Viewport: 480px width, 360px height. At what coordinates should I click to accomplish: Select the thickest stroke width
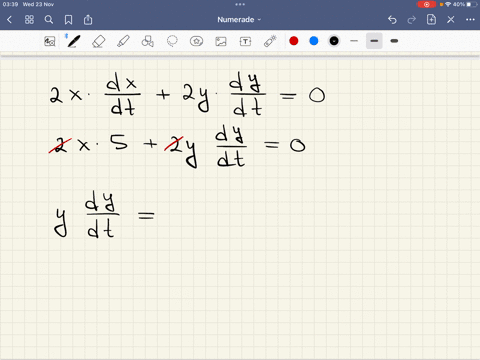coord(394,41)
